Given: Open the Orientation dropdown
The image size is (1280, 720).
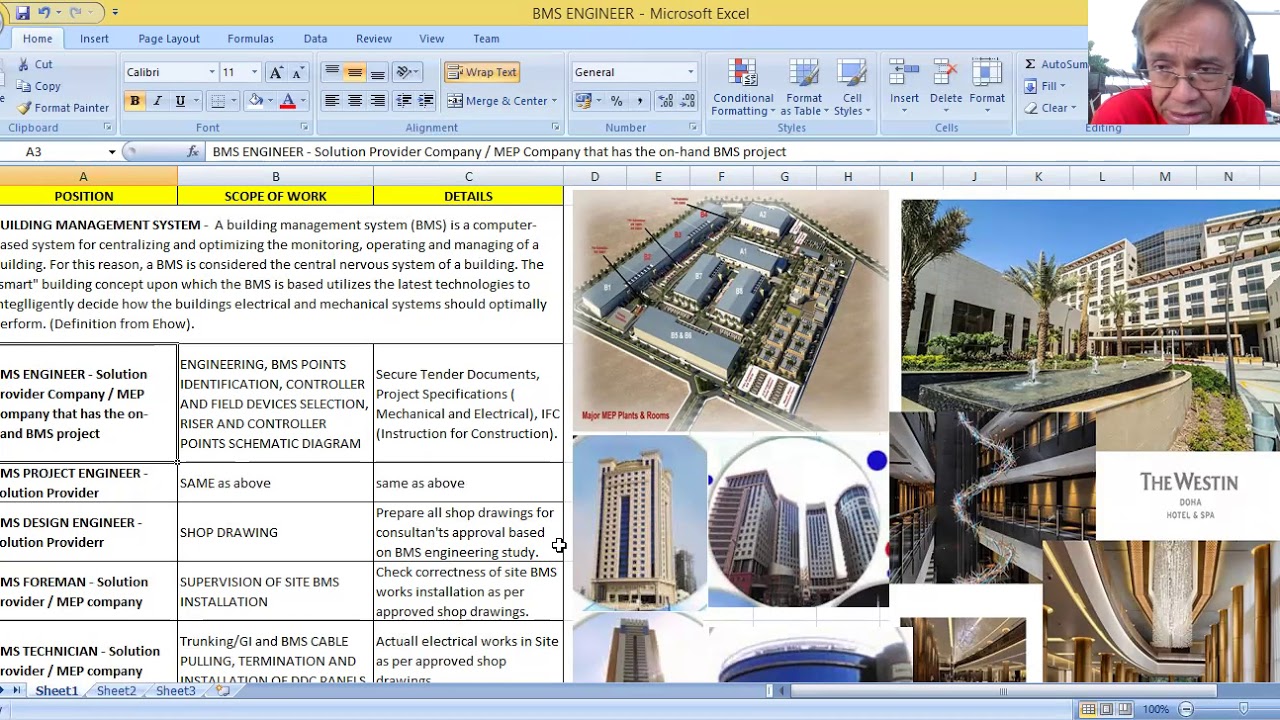Looking at the screenshot, I should point(407,72).
